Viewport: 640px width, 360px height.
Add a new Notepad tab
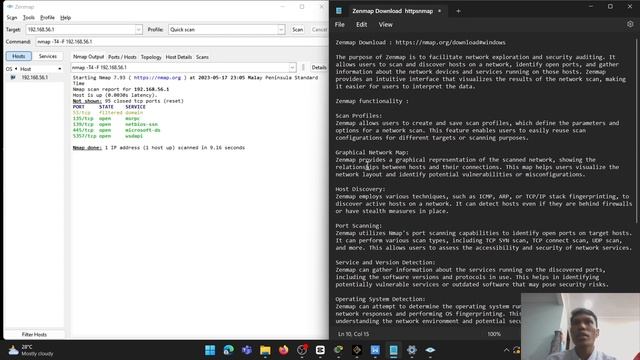(x=458, y=11)
